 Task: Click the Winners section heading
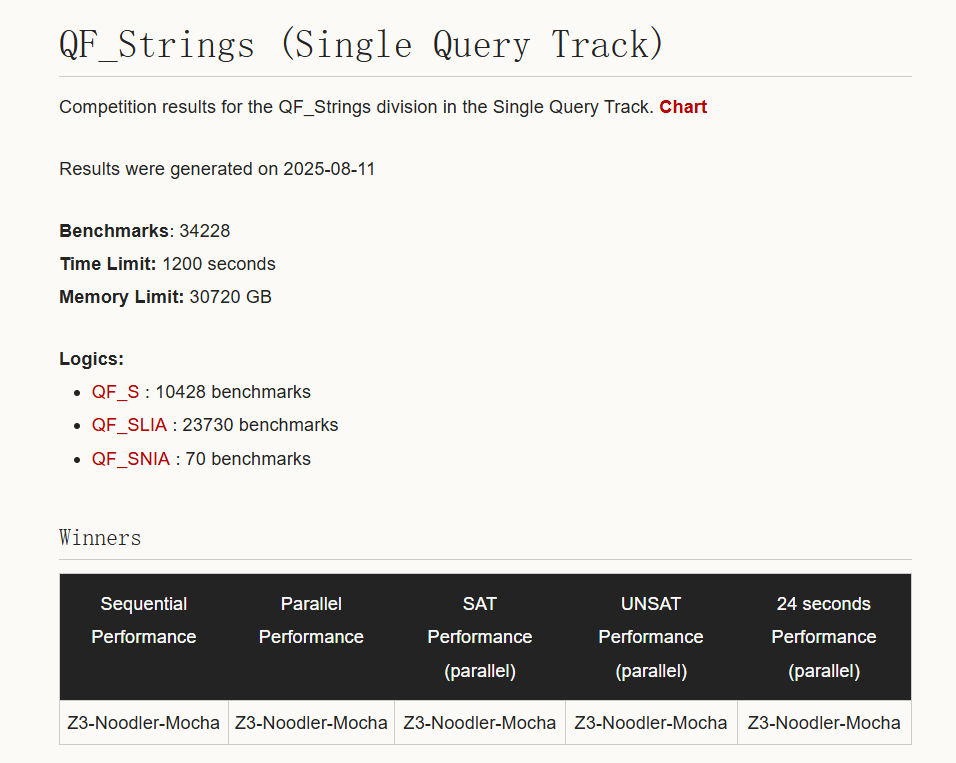point(100,538)
